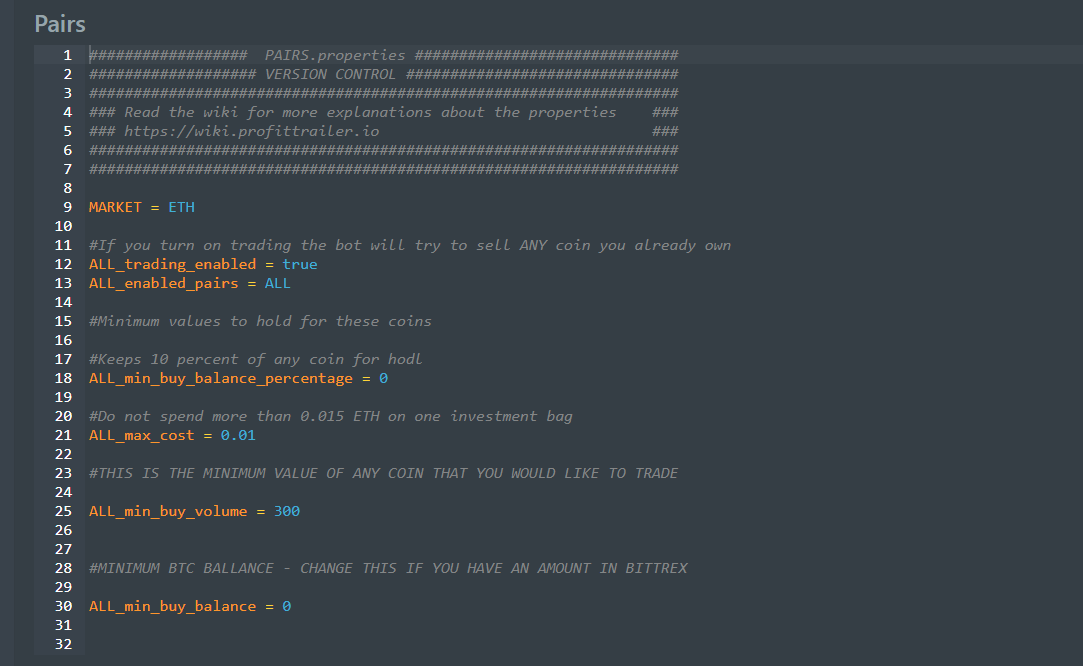The width and height of the screenshot is (1083, 666).
Task: Click the ALL value of ALL_enabled_pairs
Action: pyautogui.click(x=277, y=283)
